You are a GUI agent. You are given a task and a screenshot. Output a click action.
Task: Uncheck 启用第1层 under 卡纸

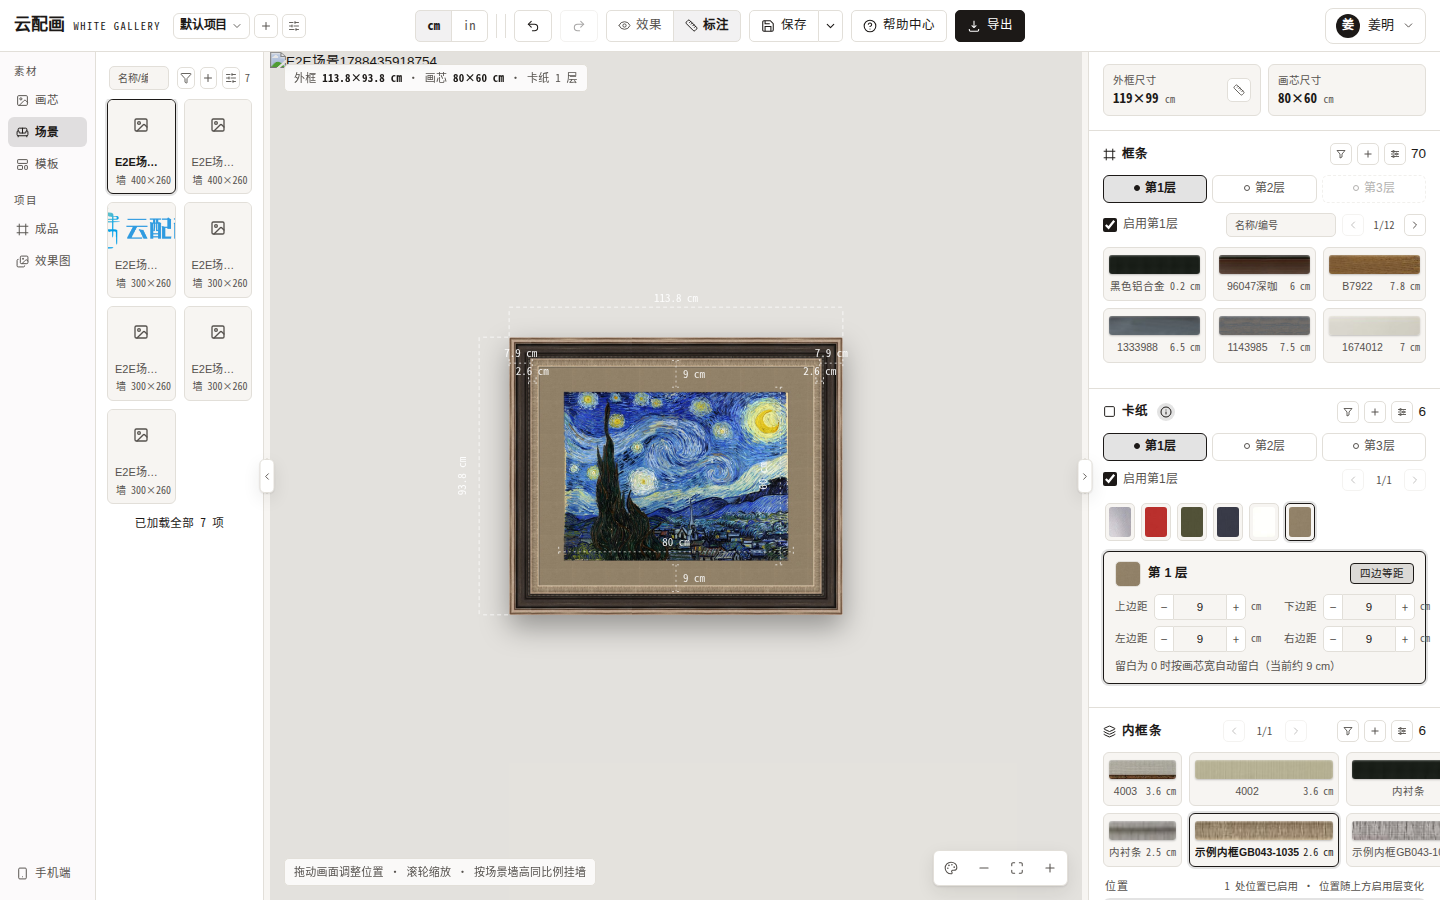tap(1110, 479)
